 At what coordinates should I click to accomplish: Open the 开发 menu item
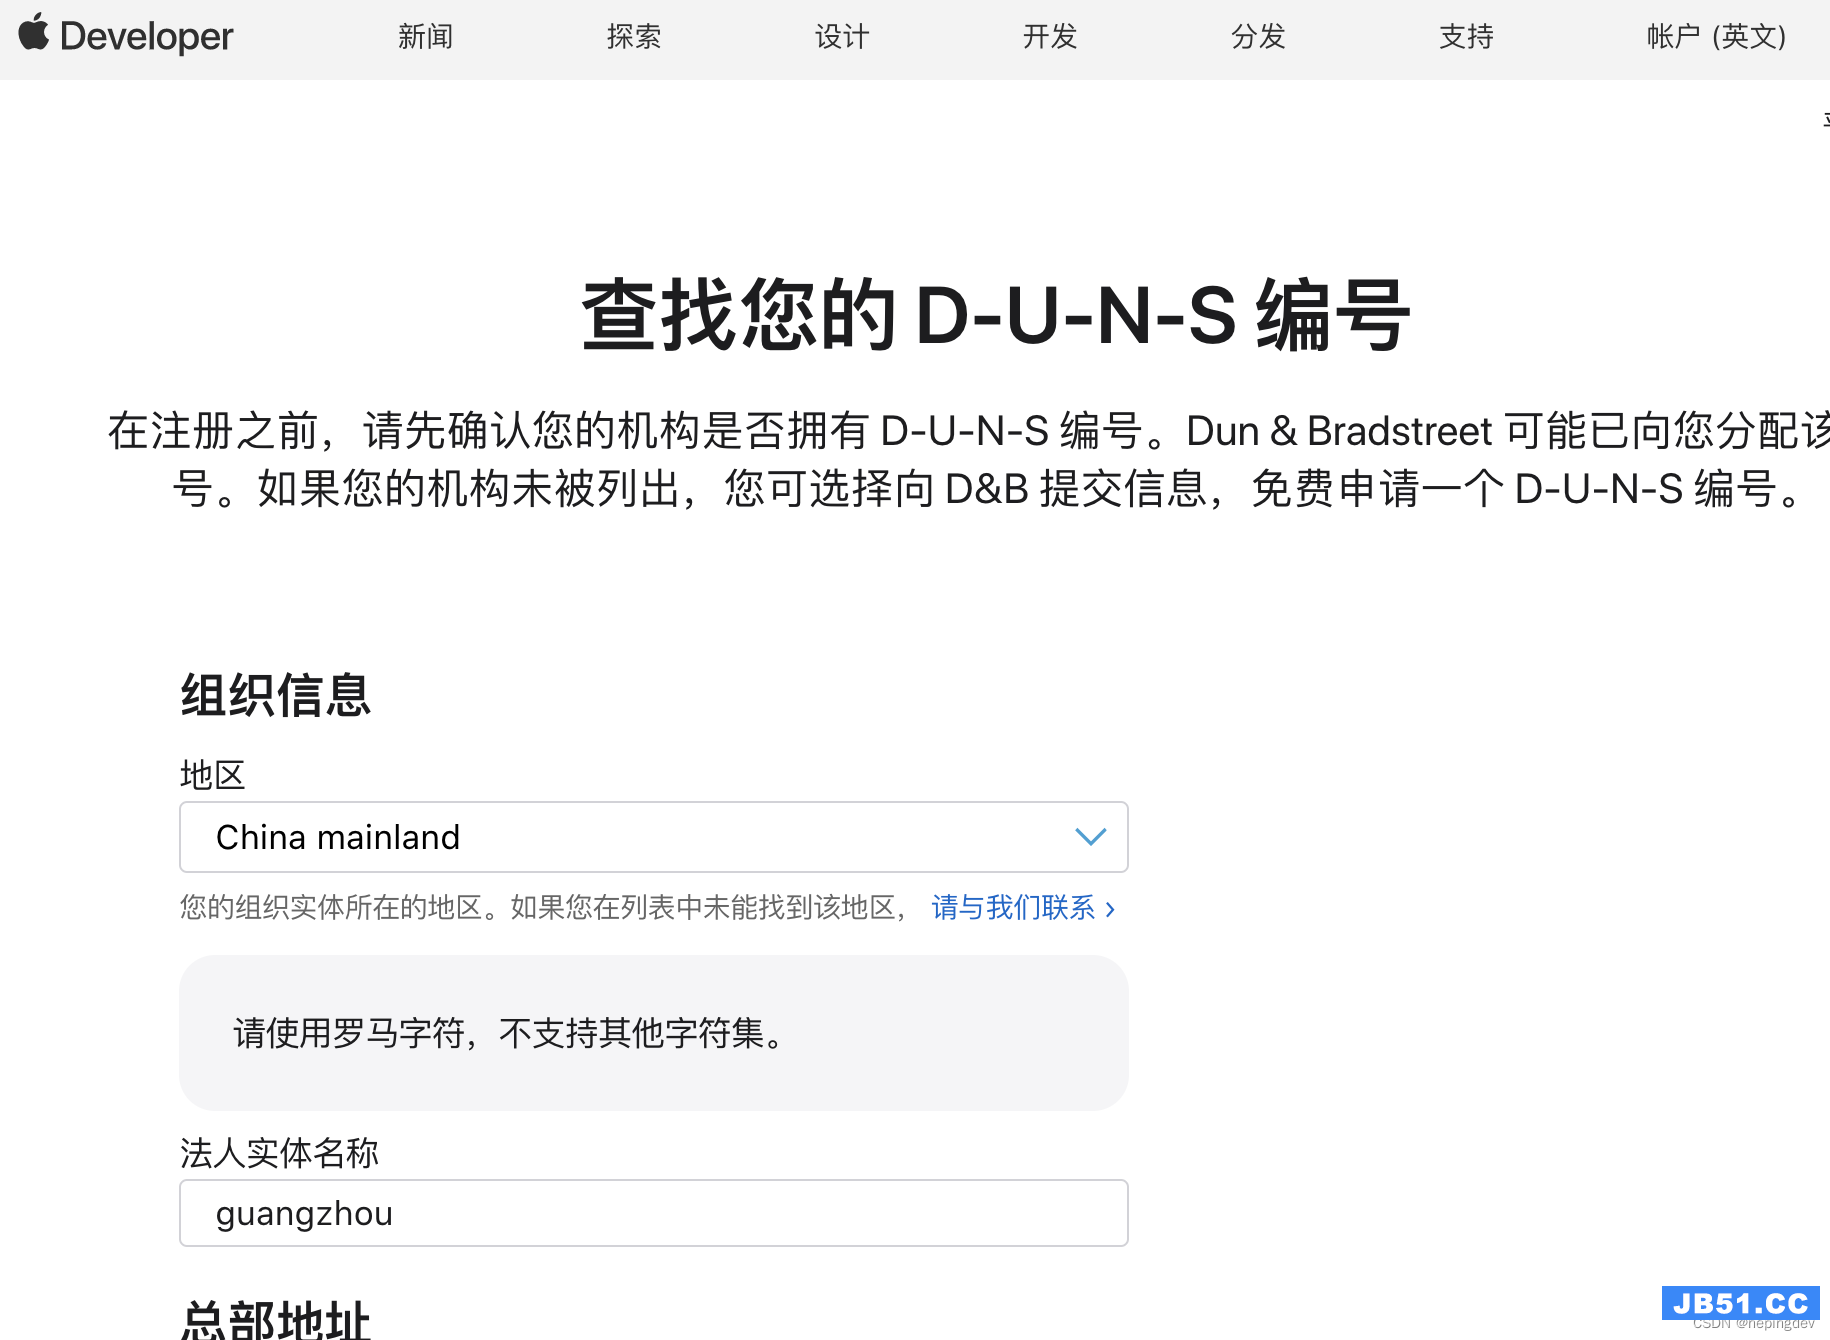(x=1050, y=37)
